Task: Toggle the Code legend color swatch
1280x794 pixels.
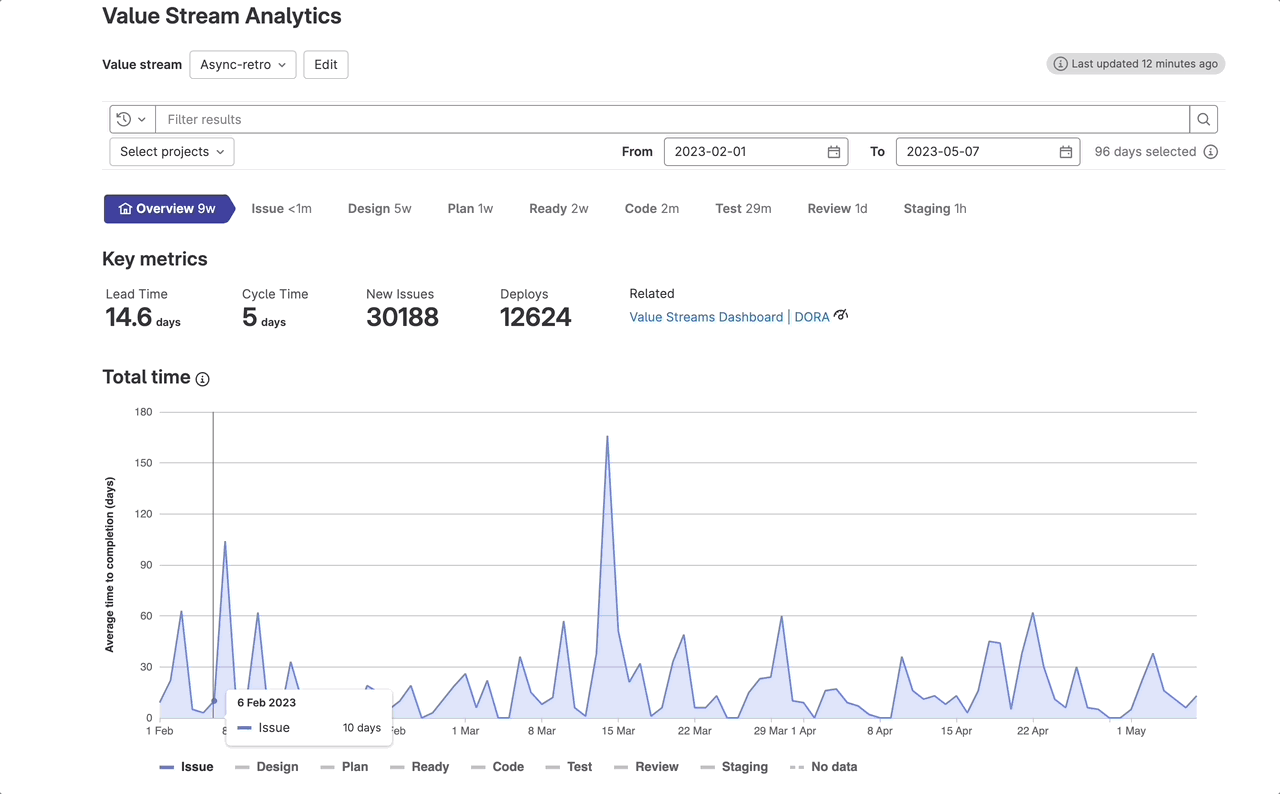Action: 477,767
